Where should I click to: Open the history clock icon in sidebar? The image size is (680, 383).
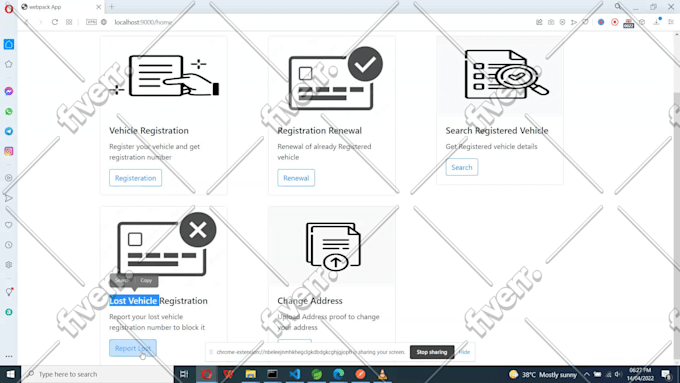(x=9, y=245)
